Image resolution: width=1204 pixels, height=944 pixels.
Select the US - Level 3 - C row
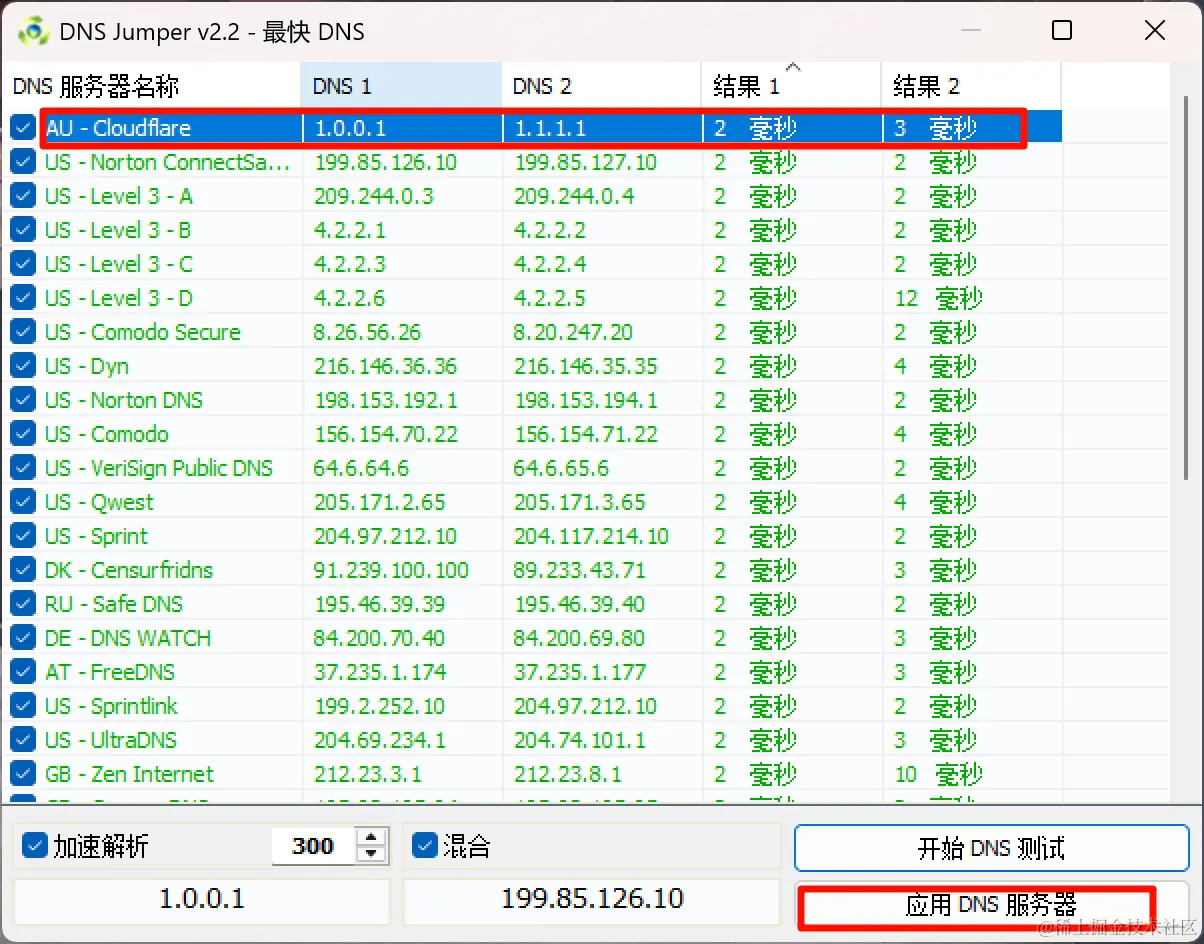click(586, 264)
